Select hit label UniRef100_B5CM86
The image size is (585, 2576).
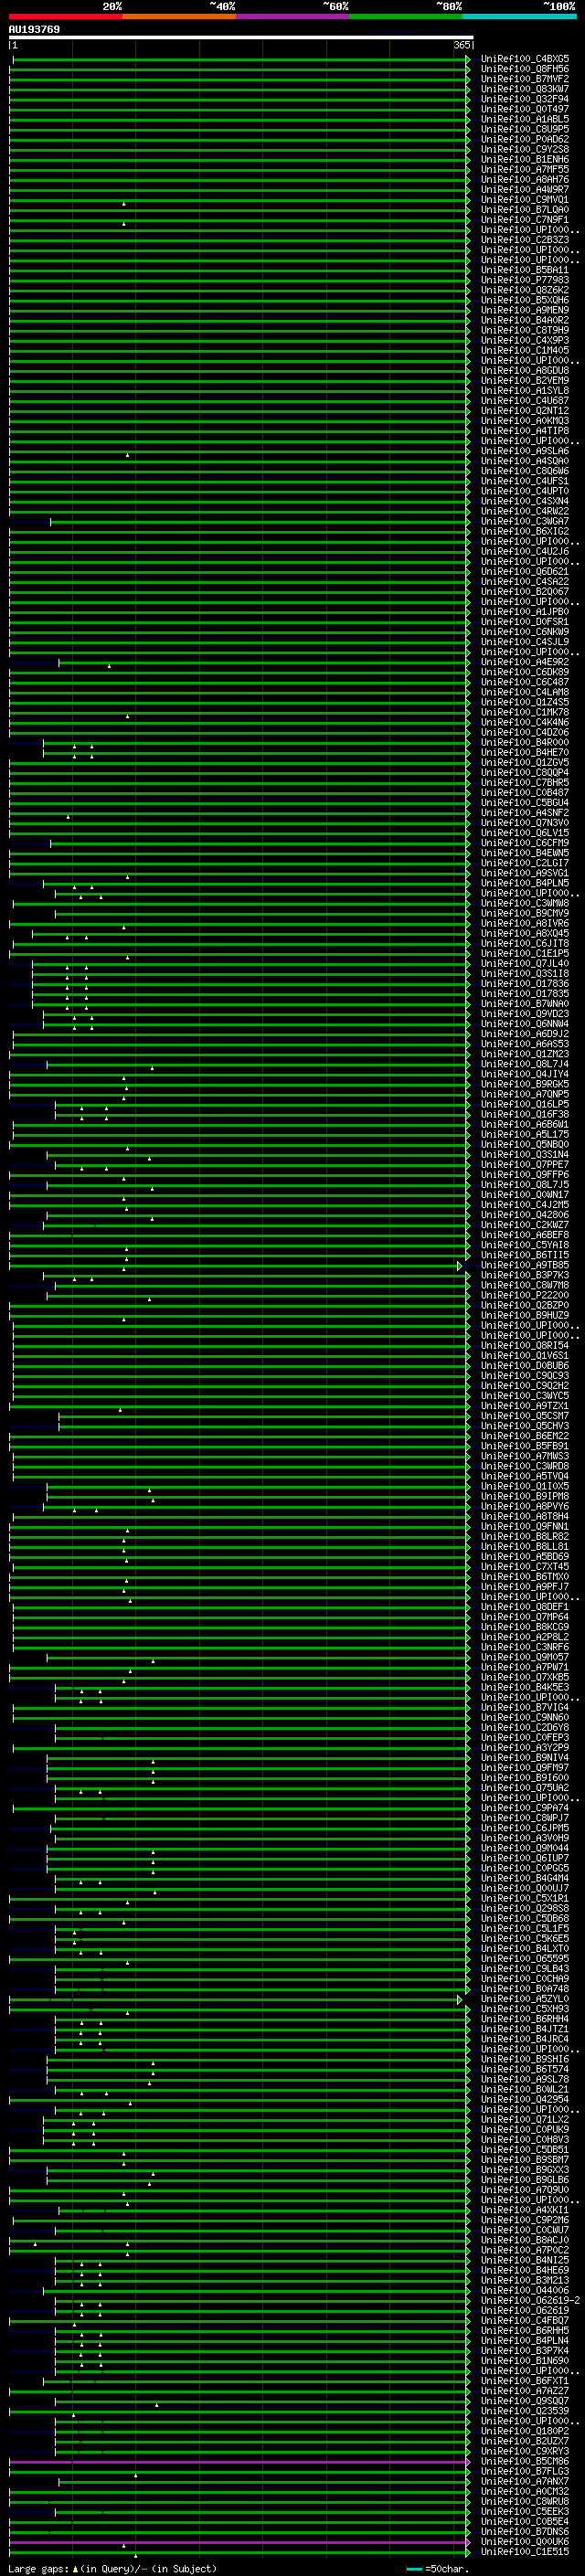point(525,2461)
